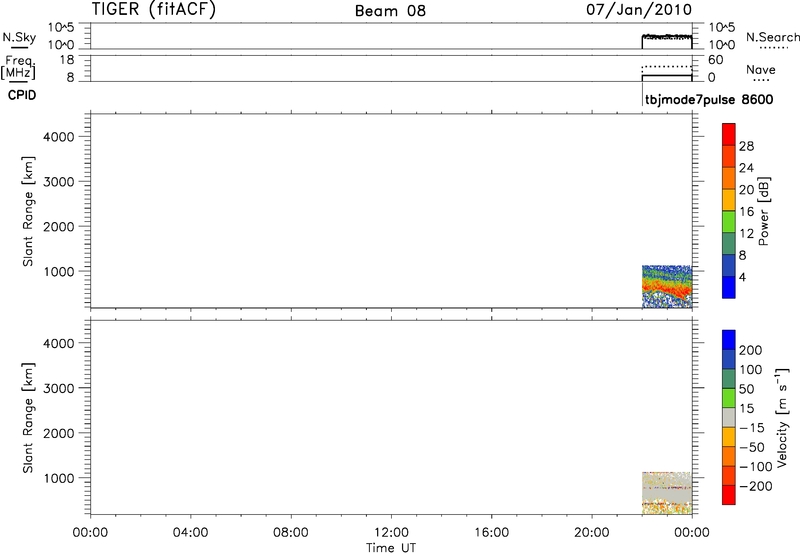Click the 'Power [dB]' colorbar label

tap(764, 211)
